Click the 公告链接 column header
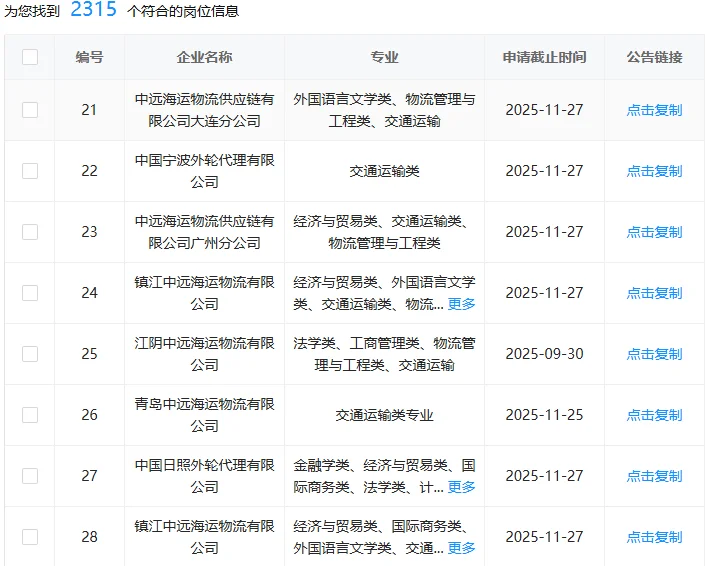This screenshot has width=705, height=566. coord(655,57)
